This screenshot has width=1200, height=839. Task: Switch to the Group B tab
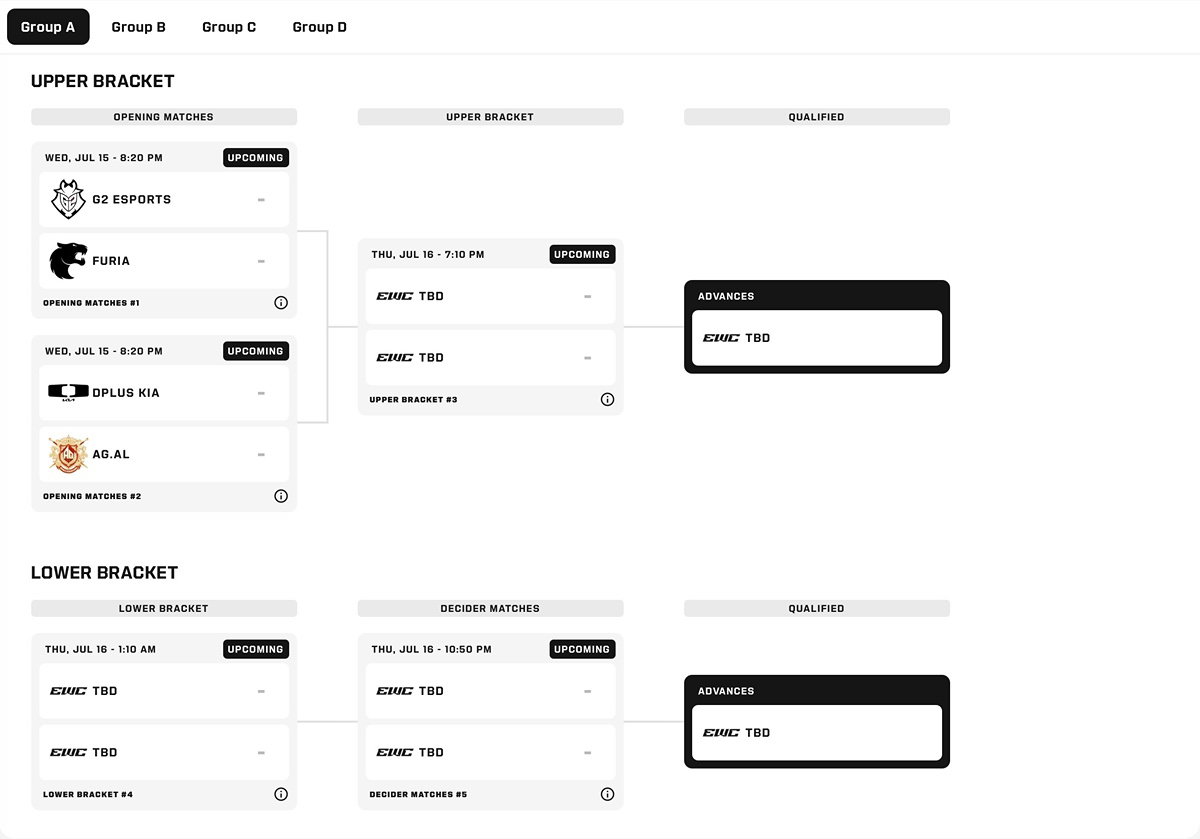(x=139, y=27)
